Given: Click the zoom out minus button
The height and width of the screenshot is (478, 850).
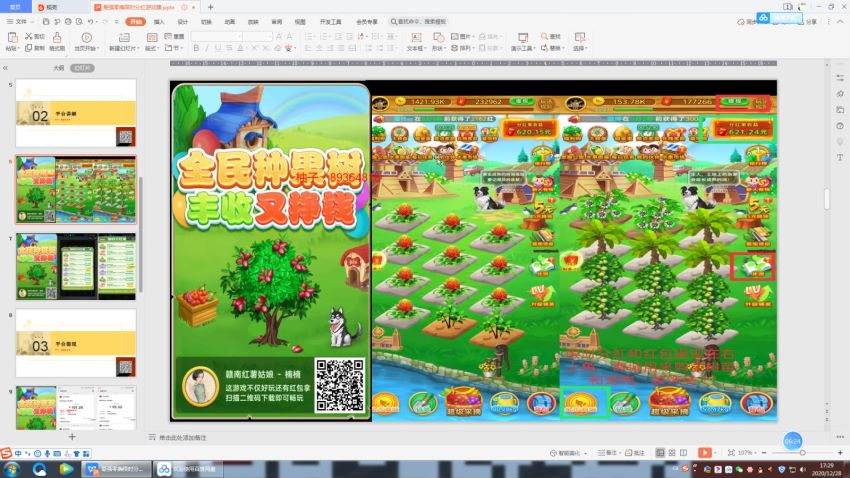Looking at the screenshot, I should click(764, 453).
